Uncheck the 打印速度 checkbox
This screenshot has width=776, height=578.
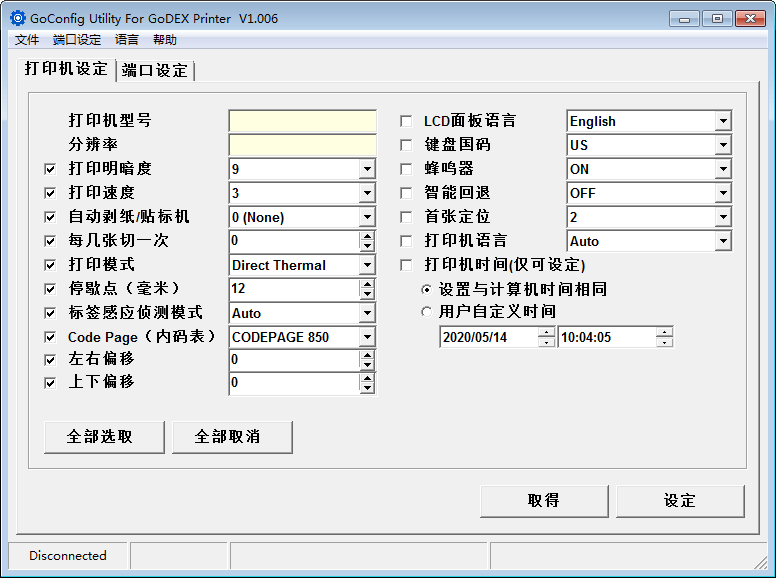(x=50, y=193)
